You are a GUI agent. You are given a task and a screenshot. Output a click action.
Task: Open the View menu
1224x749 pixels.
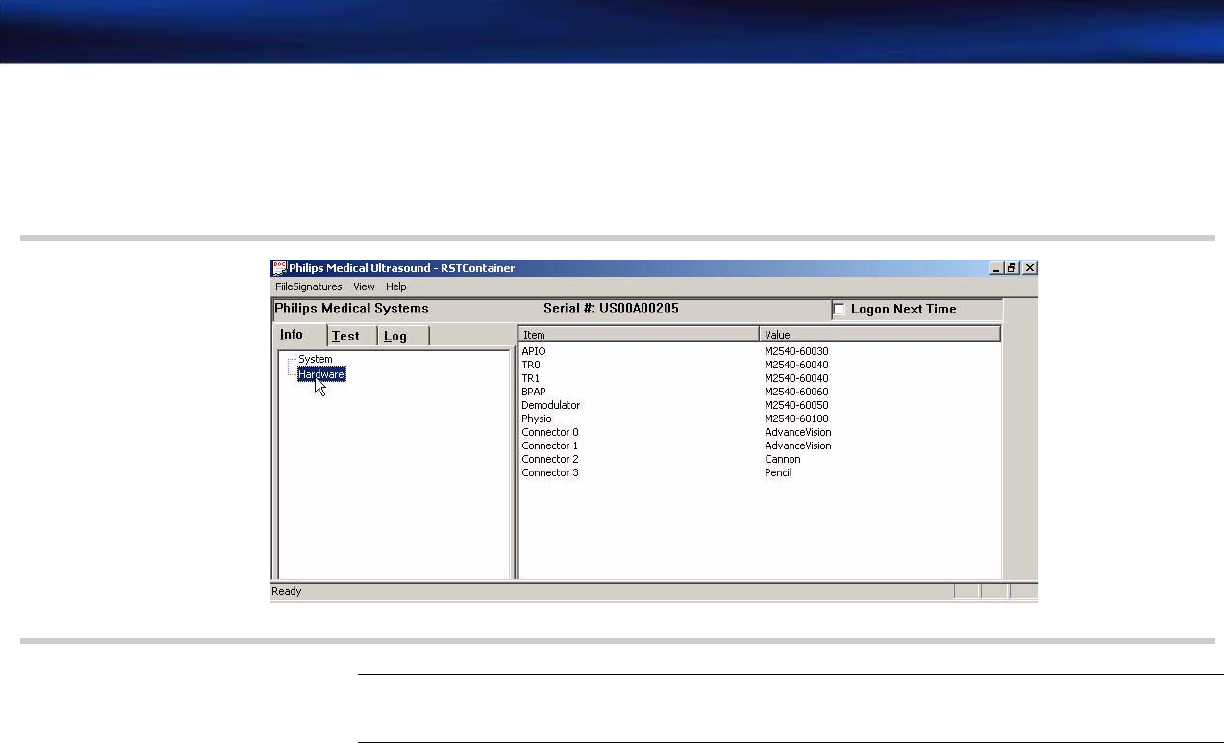click(364, 287)
